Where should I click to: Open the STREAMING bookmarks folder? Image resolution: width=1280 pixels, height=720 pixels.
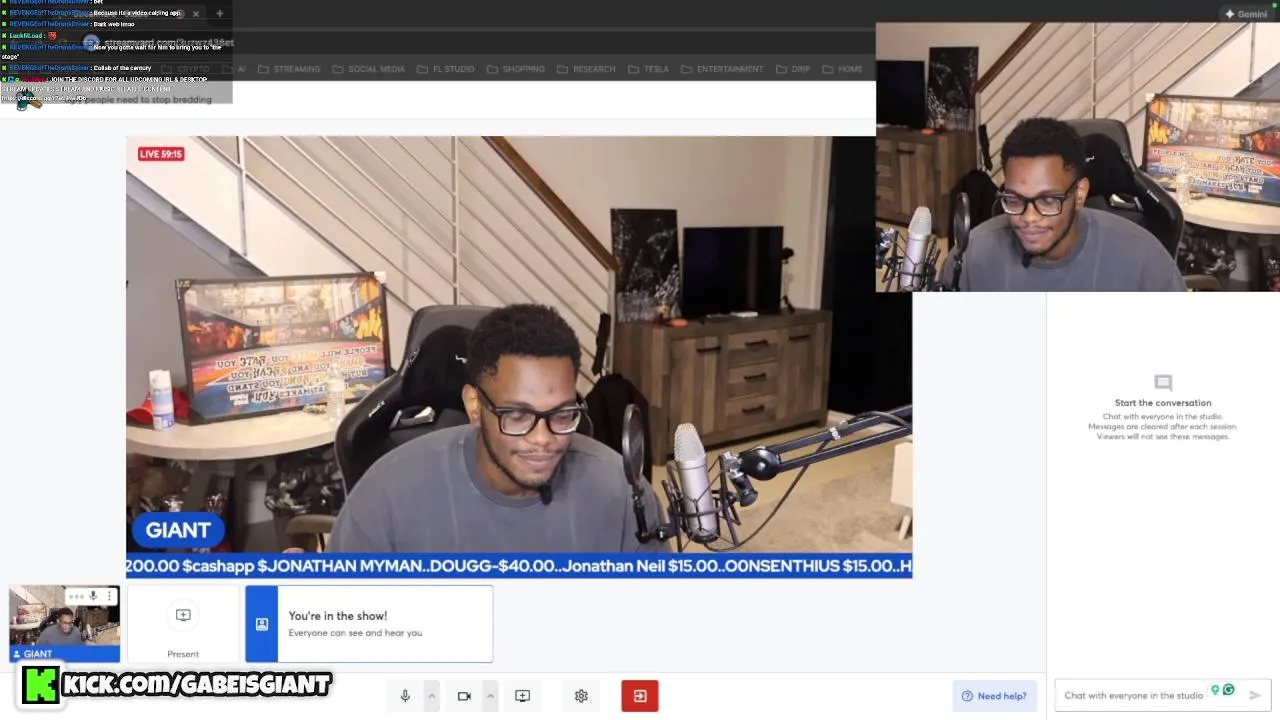289,69
